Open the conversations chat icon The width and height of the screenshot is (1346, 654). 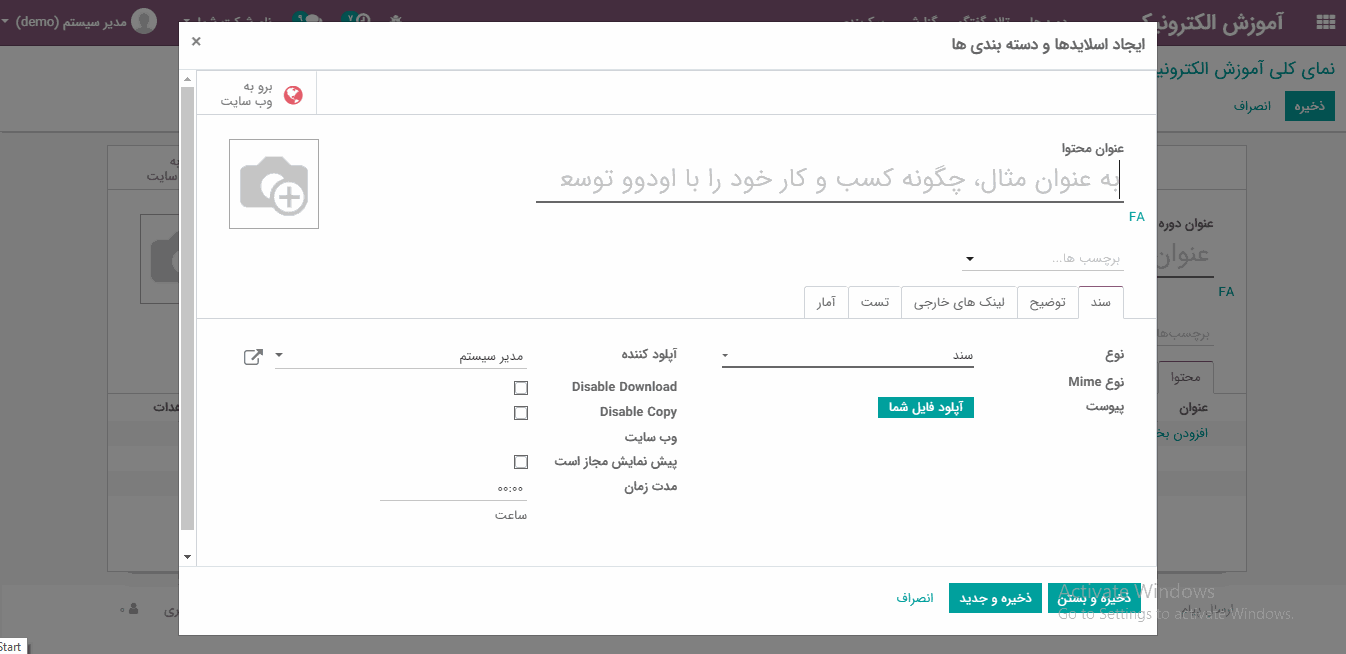[x=310, y=21]
